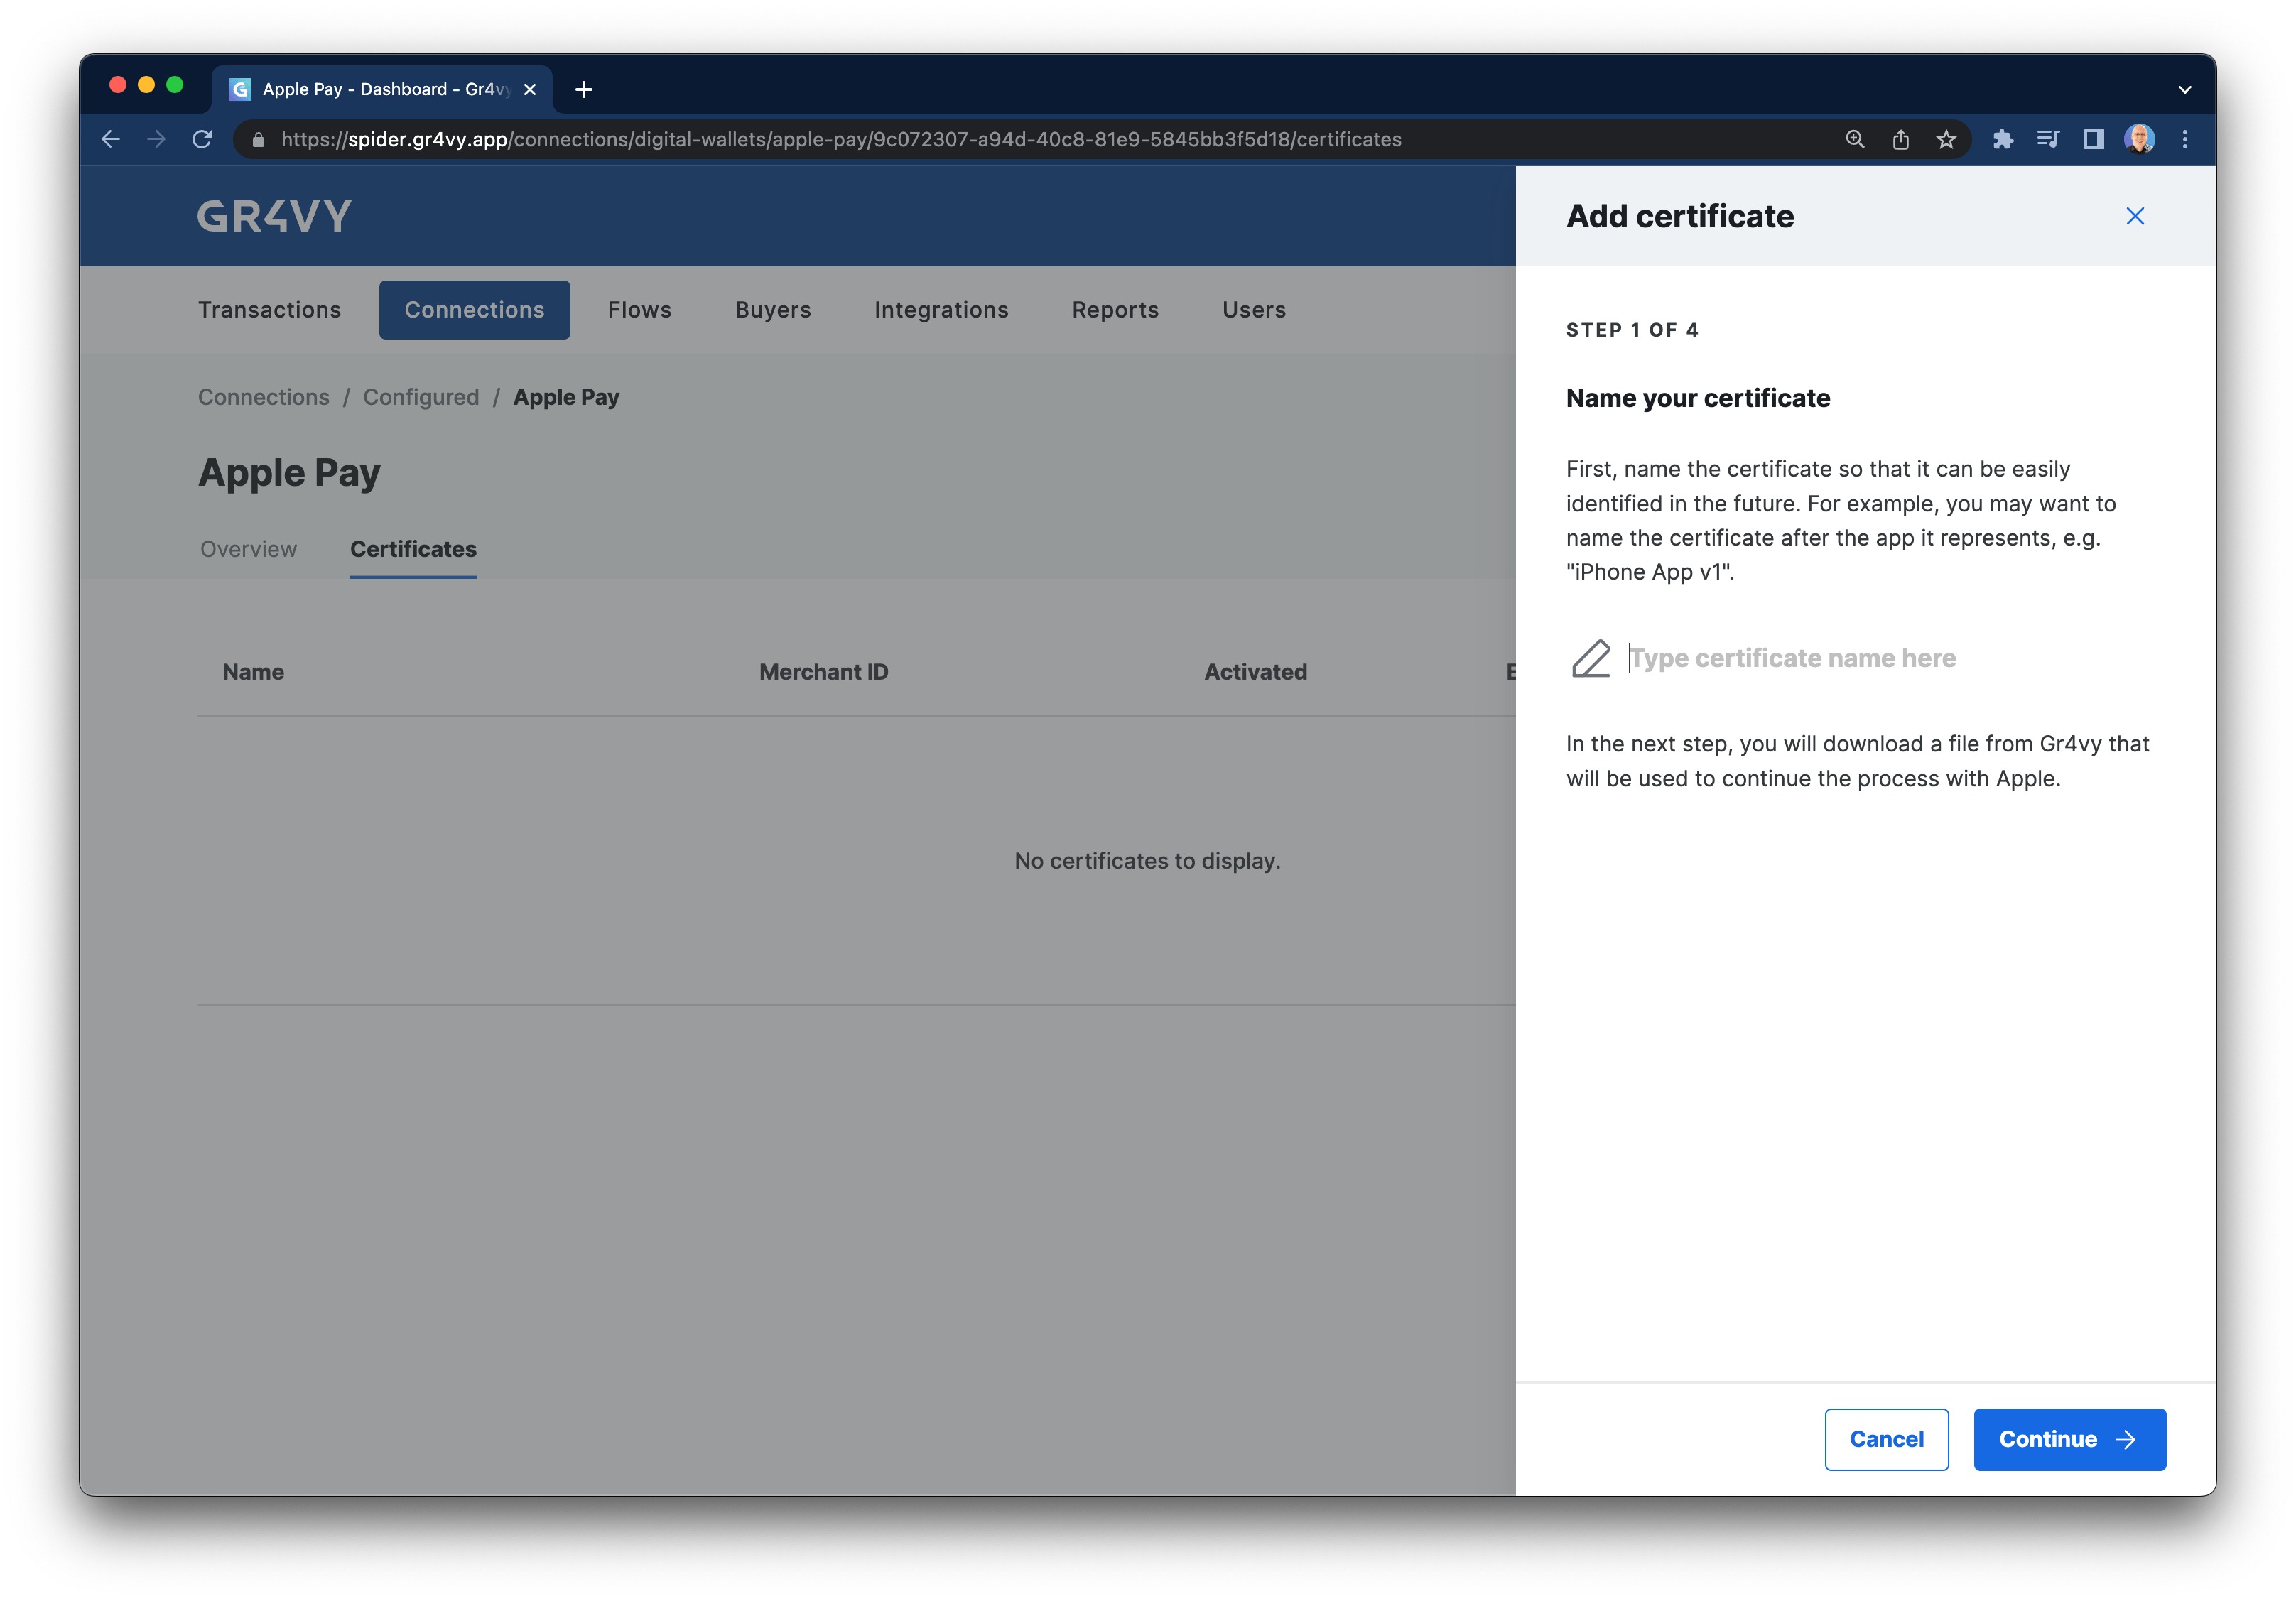Reload the page

coord(202,139)
